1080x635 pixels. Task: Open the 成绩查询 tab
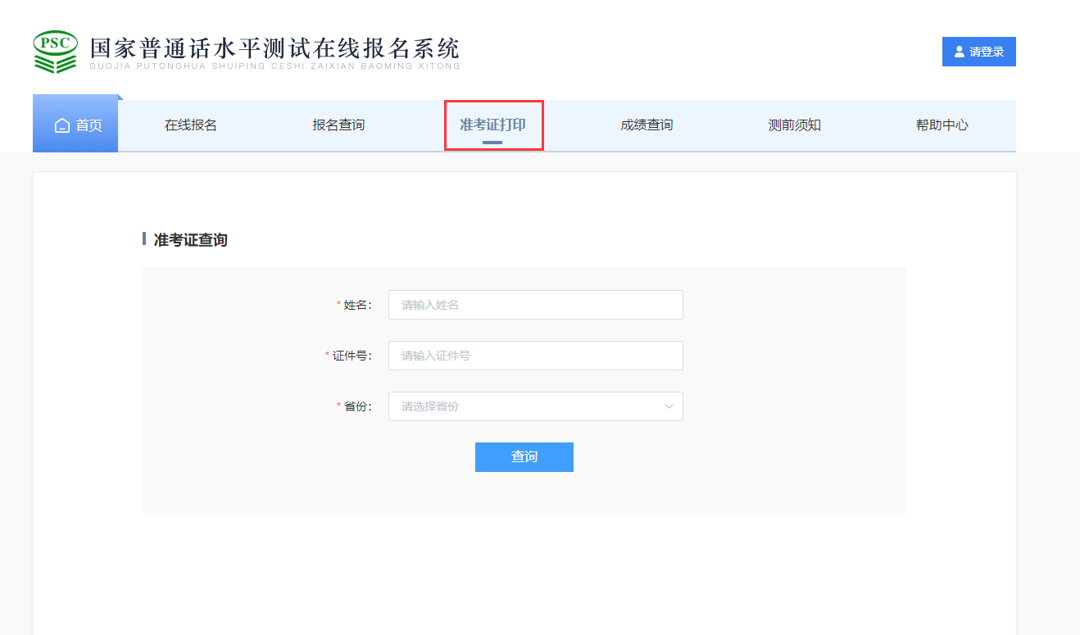coord(646,125)
